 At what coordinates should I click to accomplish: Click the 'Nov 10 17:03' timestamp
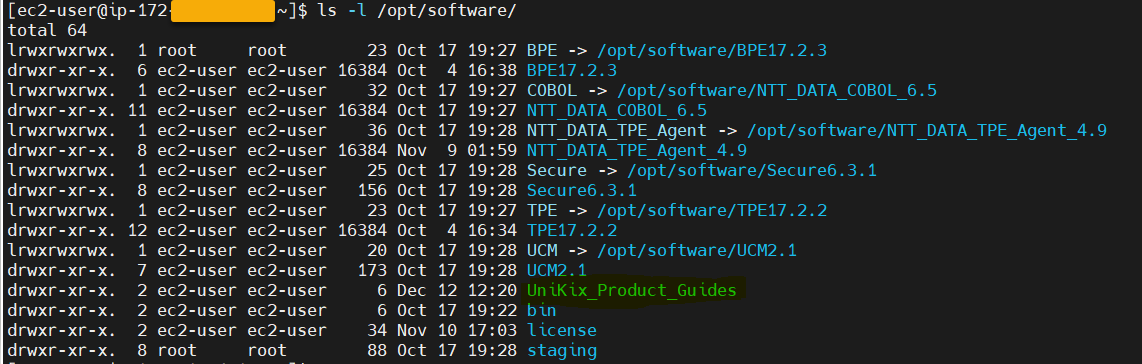coord(457,331)
